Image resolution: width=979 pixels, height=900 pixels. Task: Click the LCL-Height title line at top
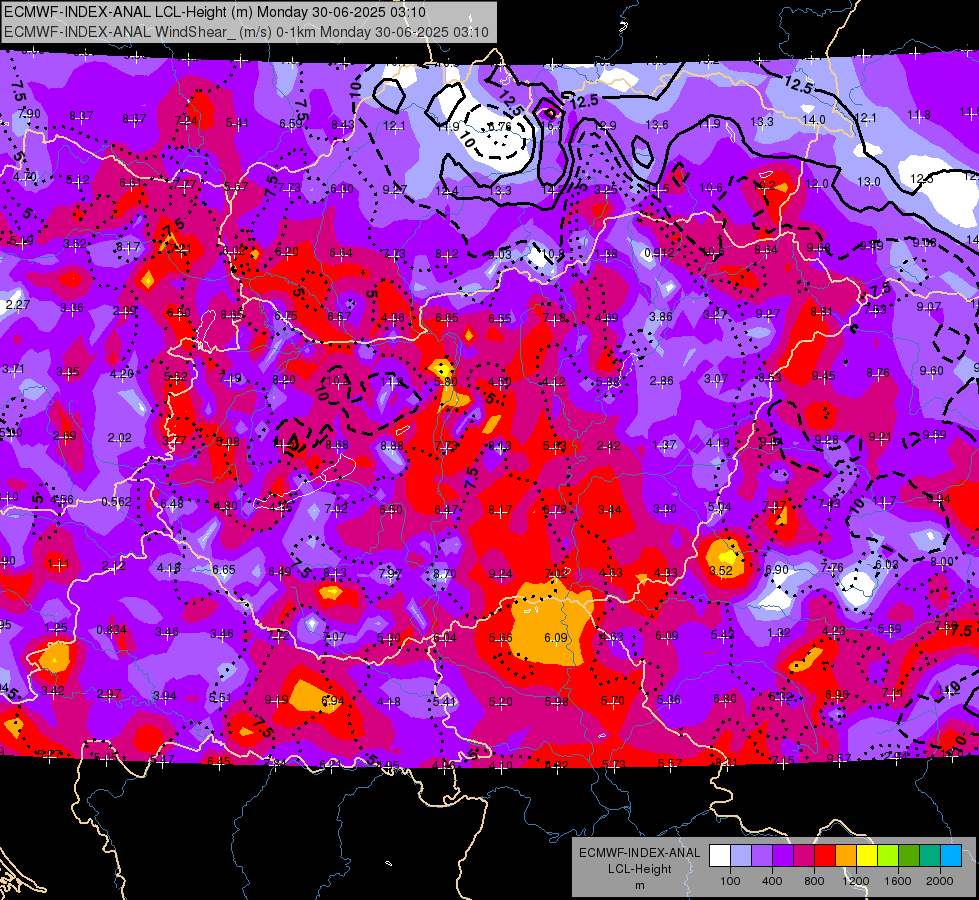tap(215, 12)
